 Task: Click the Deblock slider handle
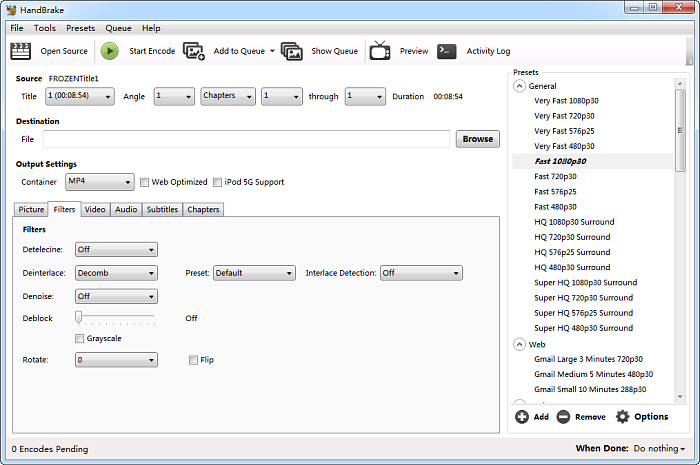coord(79,317)
